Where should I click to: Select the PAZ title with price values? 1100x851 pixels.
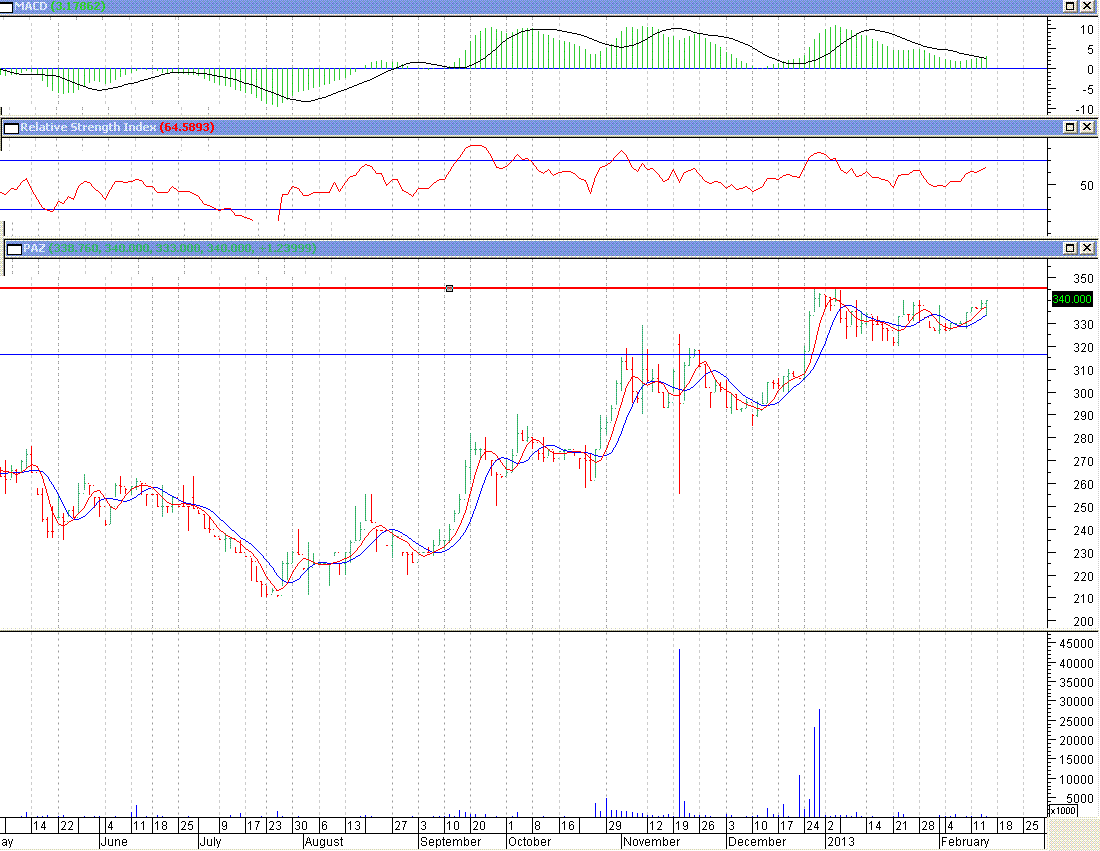pos(170,248)
